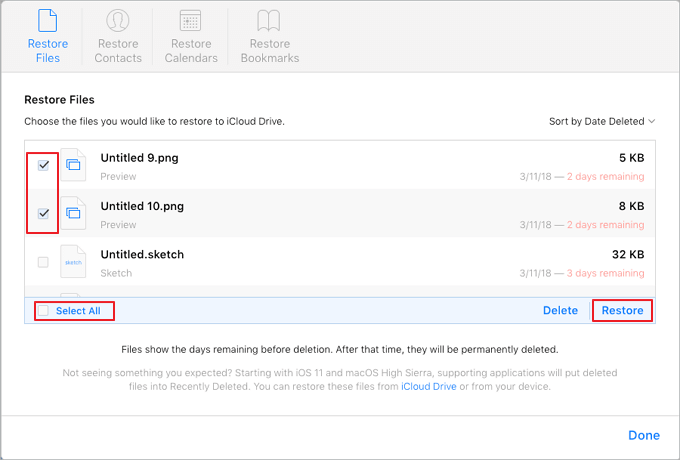The height and width of the screenshot is (460, 680).
Task: Uncheck the Untitled 10.png checkbox
Action: (43, 213)
